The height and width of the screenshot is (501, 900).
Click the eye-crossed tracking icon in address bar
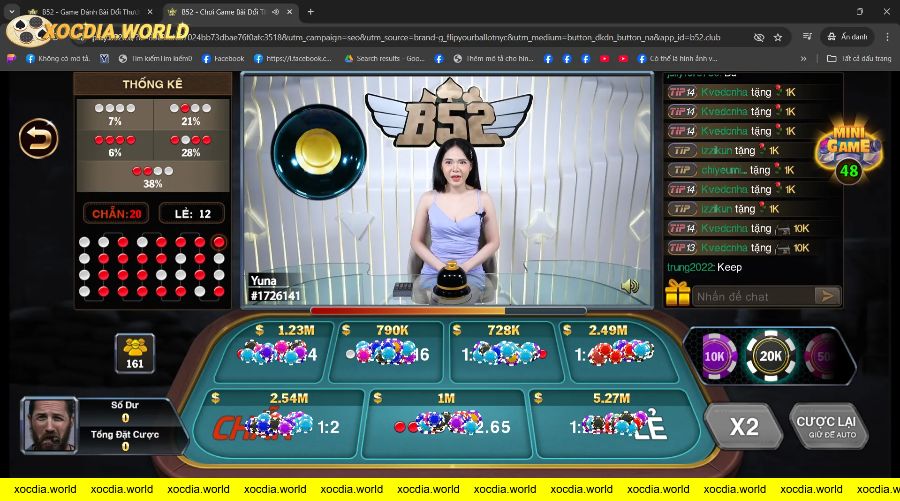[x=759, y=37]
